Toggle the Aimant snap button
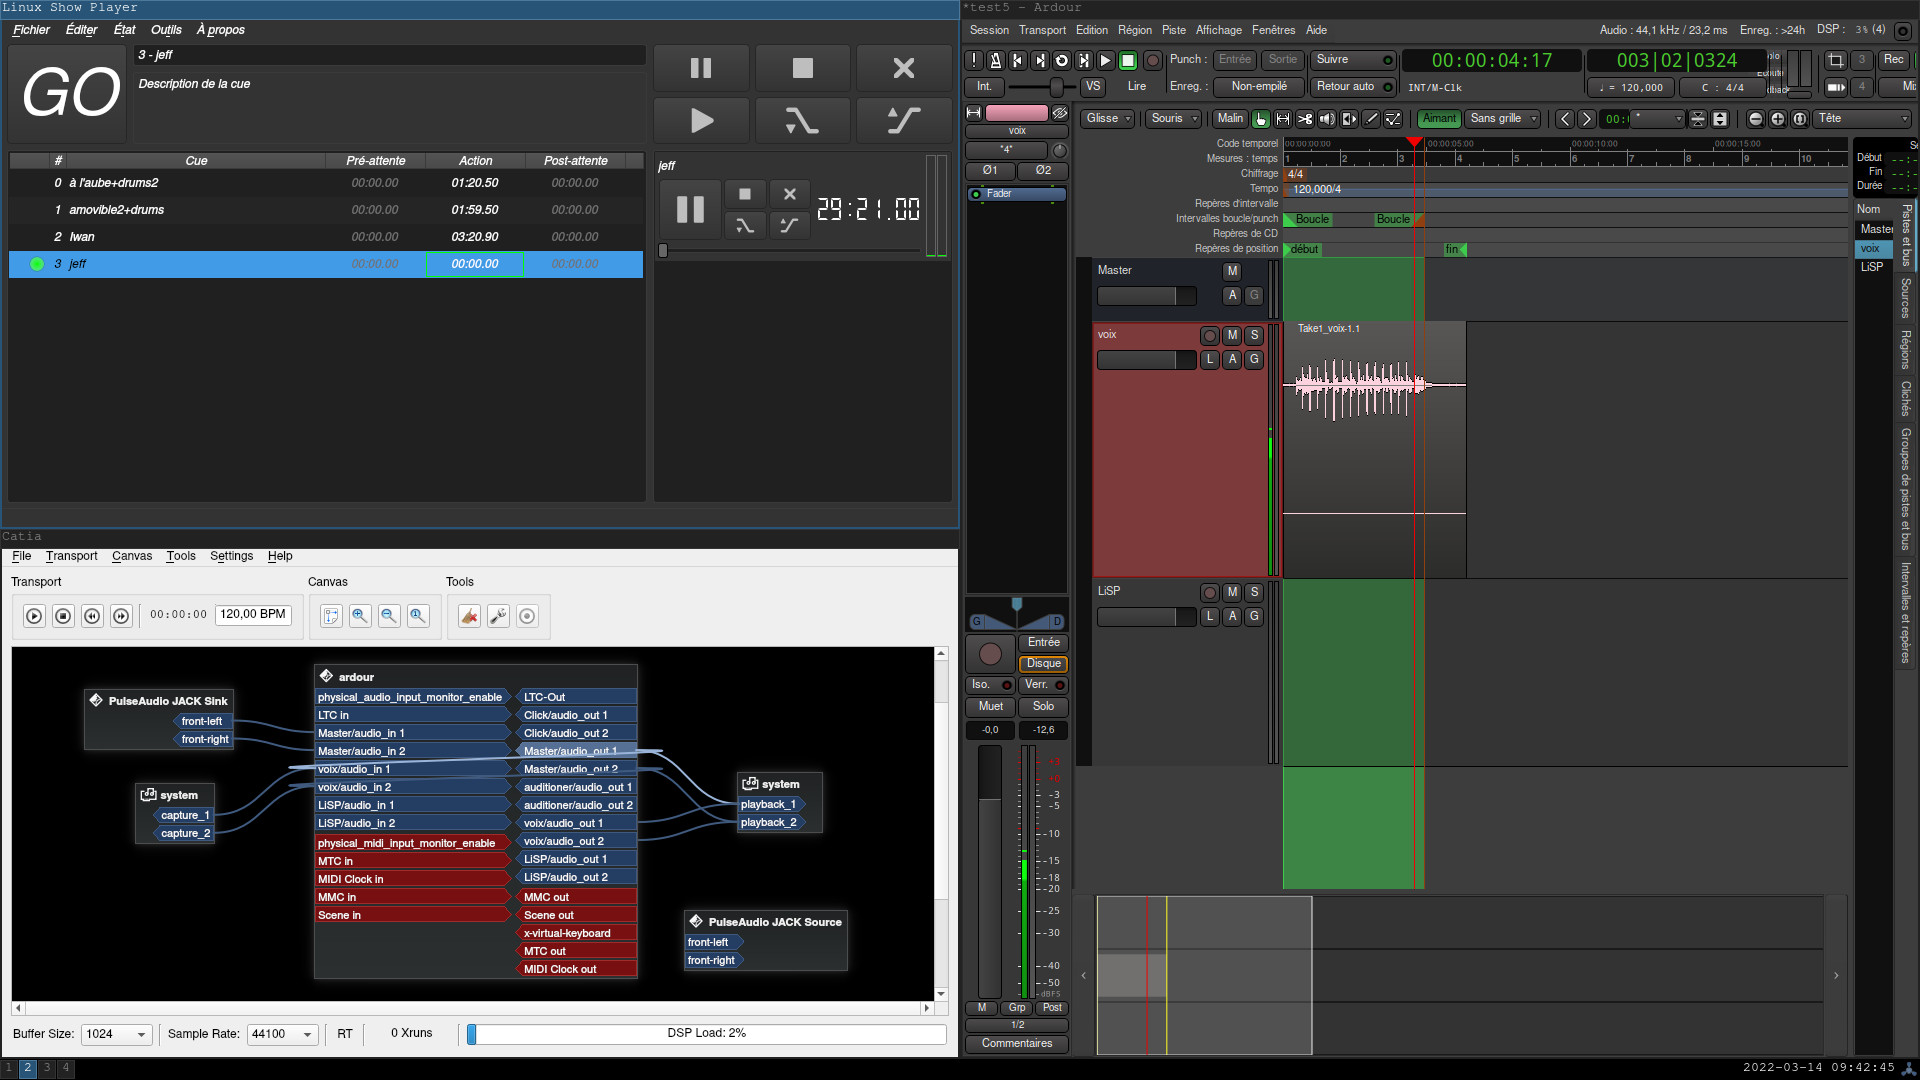The height and width of the screenshot is (1080, 1920). point(1439,119)
